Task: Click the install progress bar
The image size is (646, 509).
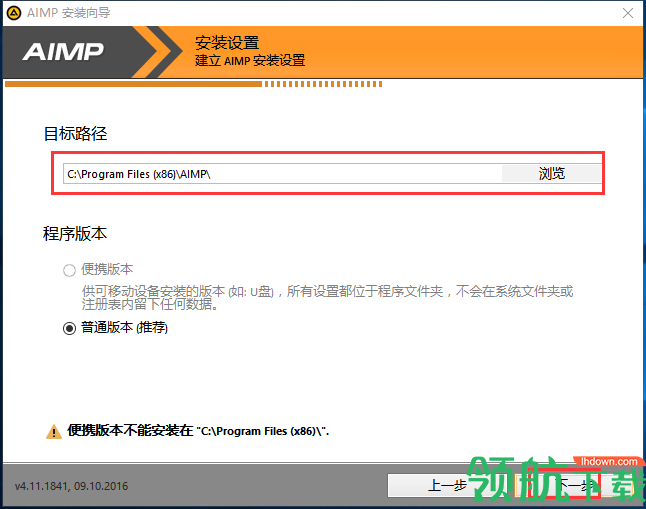Action: coord(194,84)
